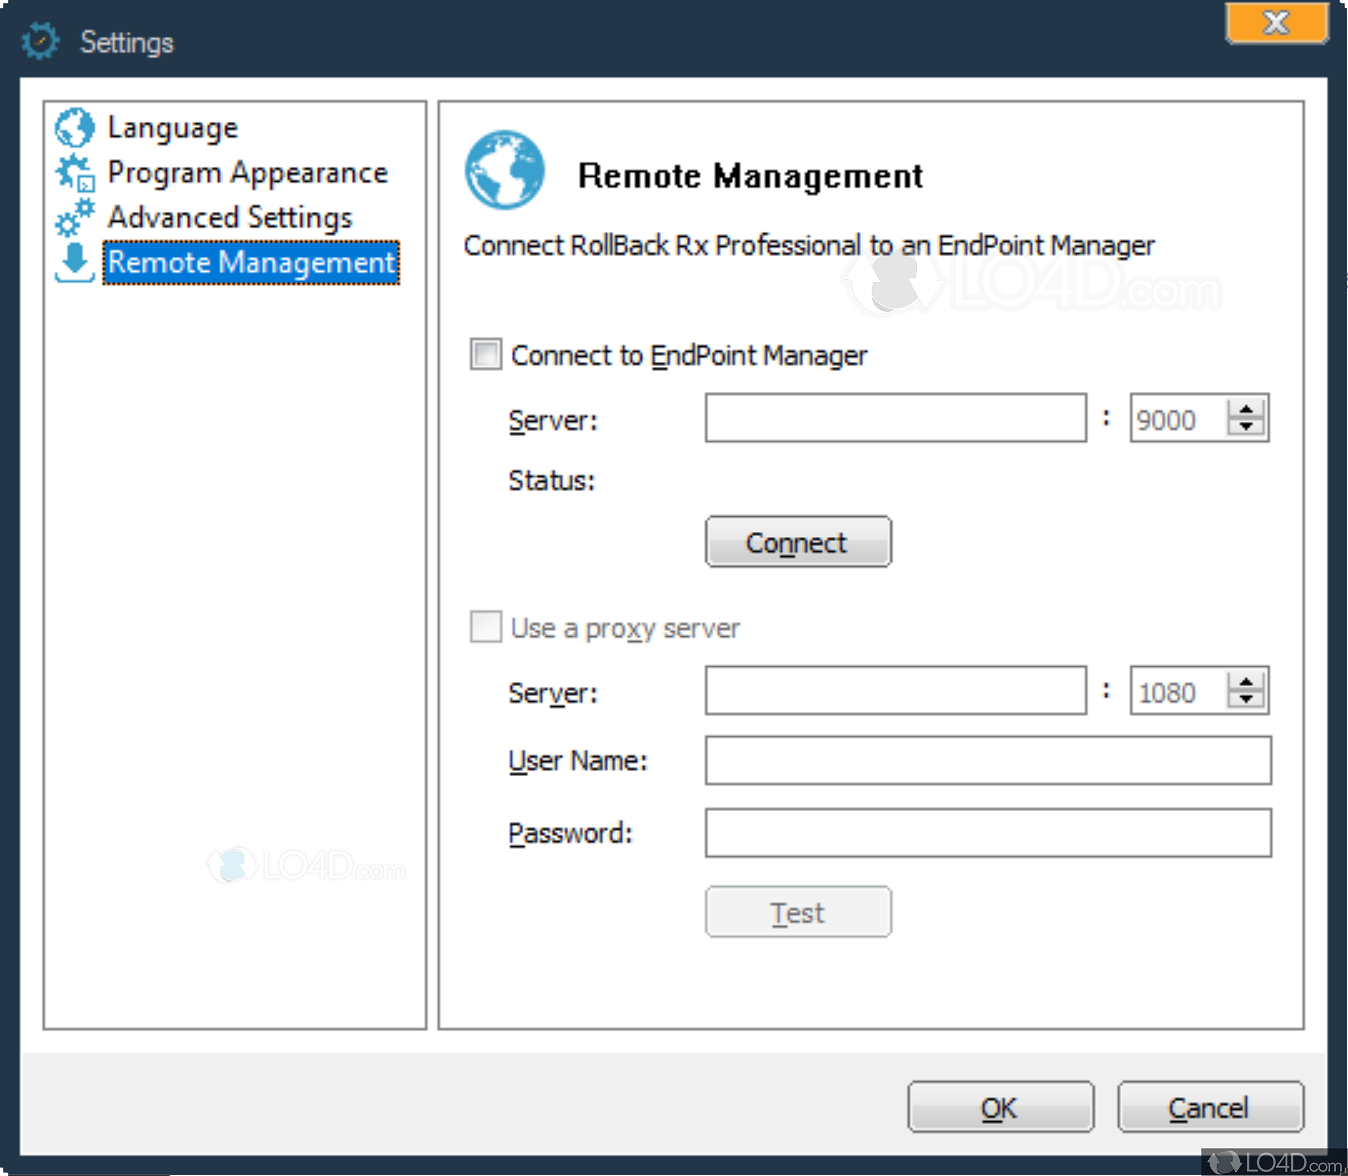The image size is (1348, 1176).
Task: Click the Program Appearance icon in sidebar
Action: click(73, 172)
